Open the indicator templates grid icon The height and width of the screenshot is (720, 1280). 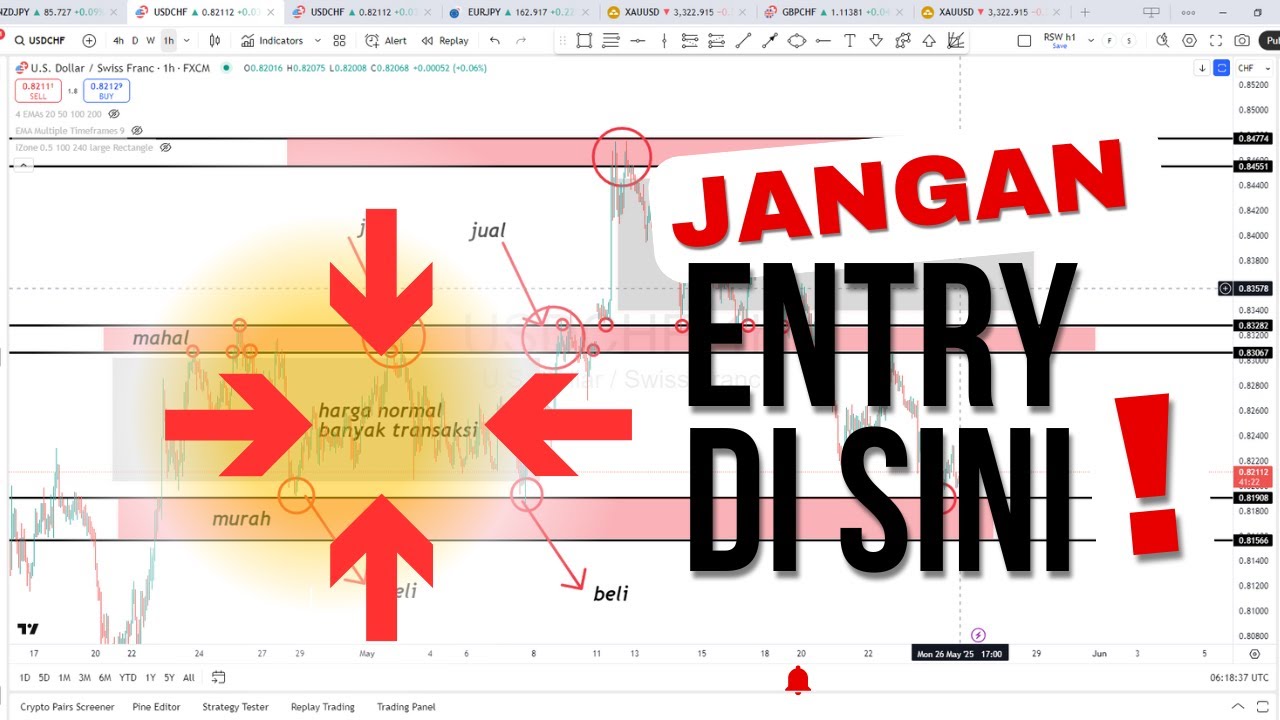339,41
